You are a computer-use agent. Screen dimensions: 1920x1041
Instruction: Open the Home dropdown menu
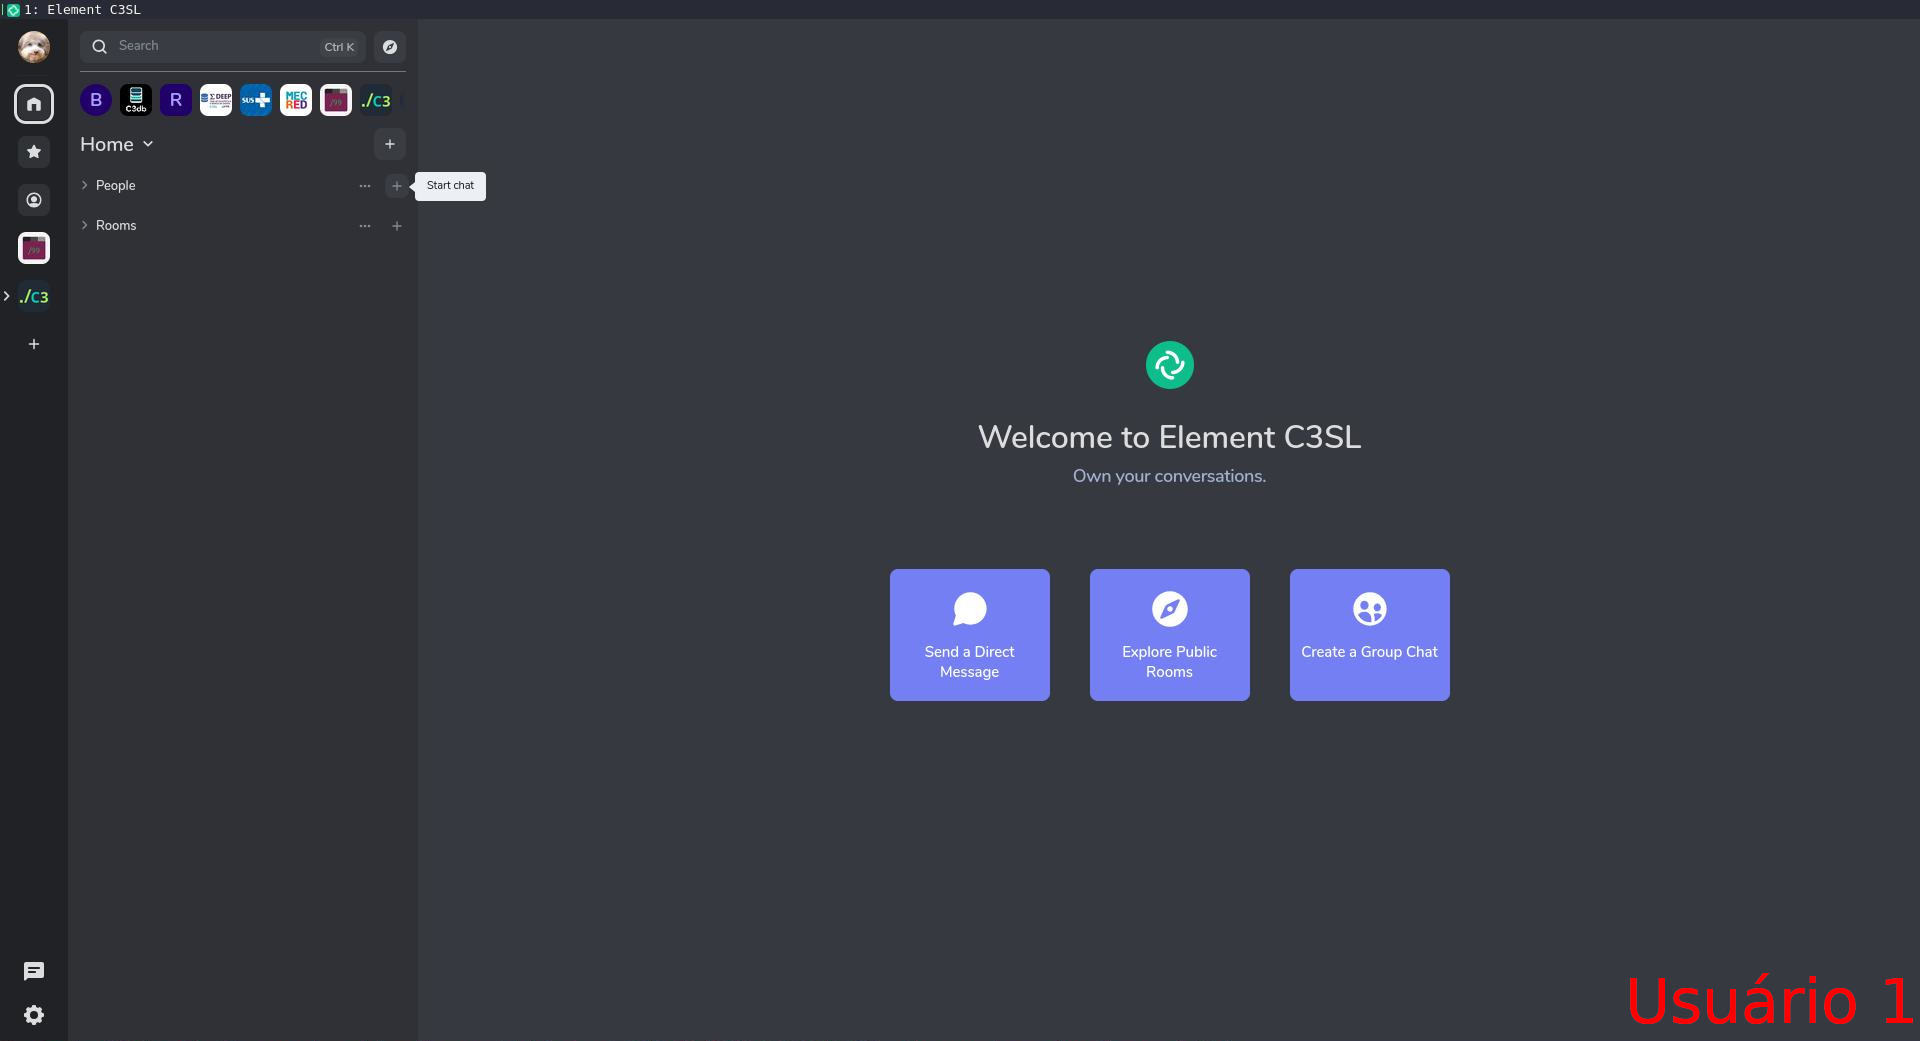tap(117, 145)
